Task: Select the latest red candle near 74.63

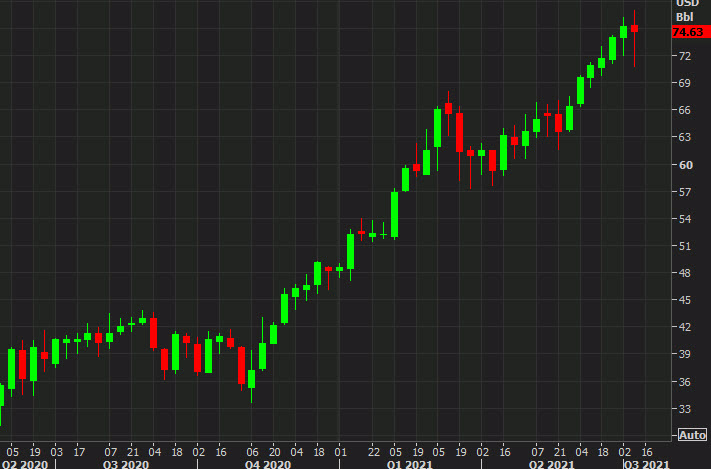Action: (634, 29)
